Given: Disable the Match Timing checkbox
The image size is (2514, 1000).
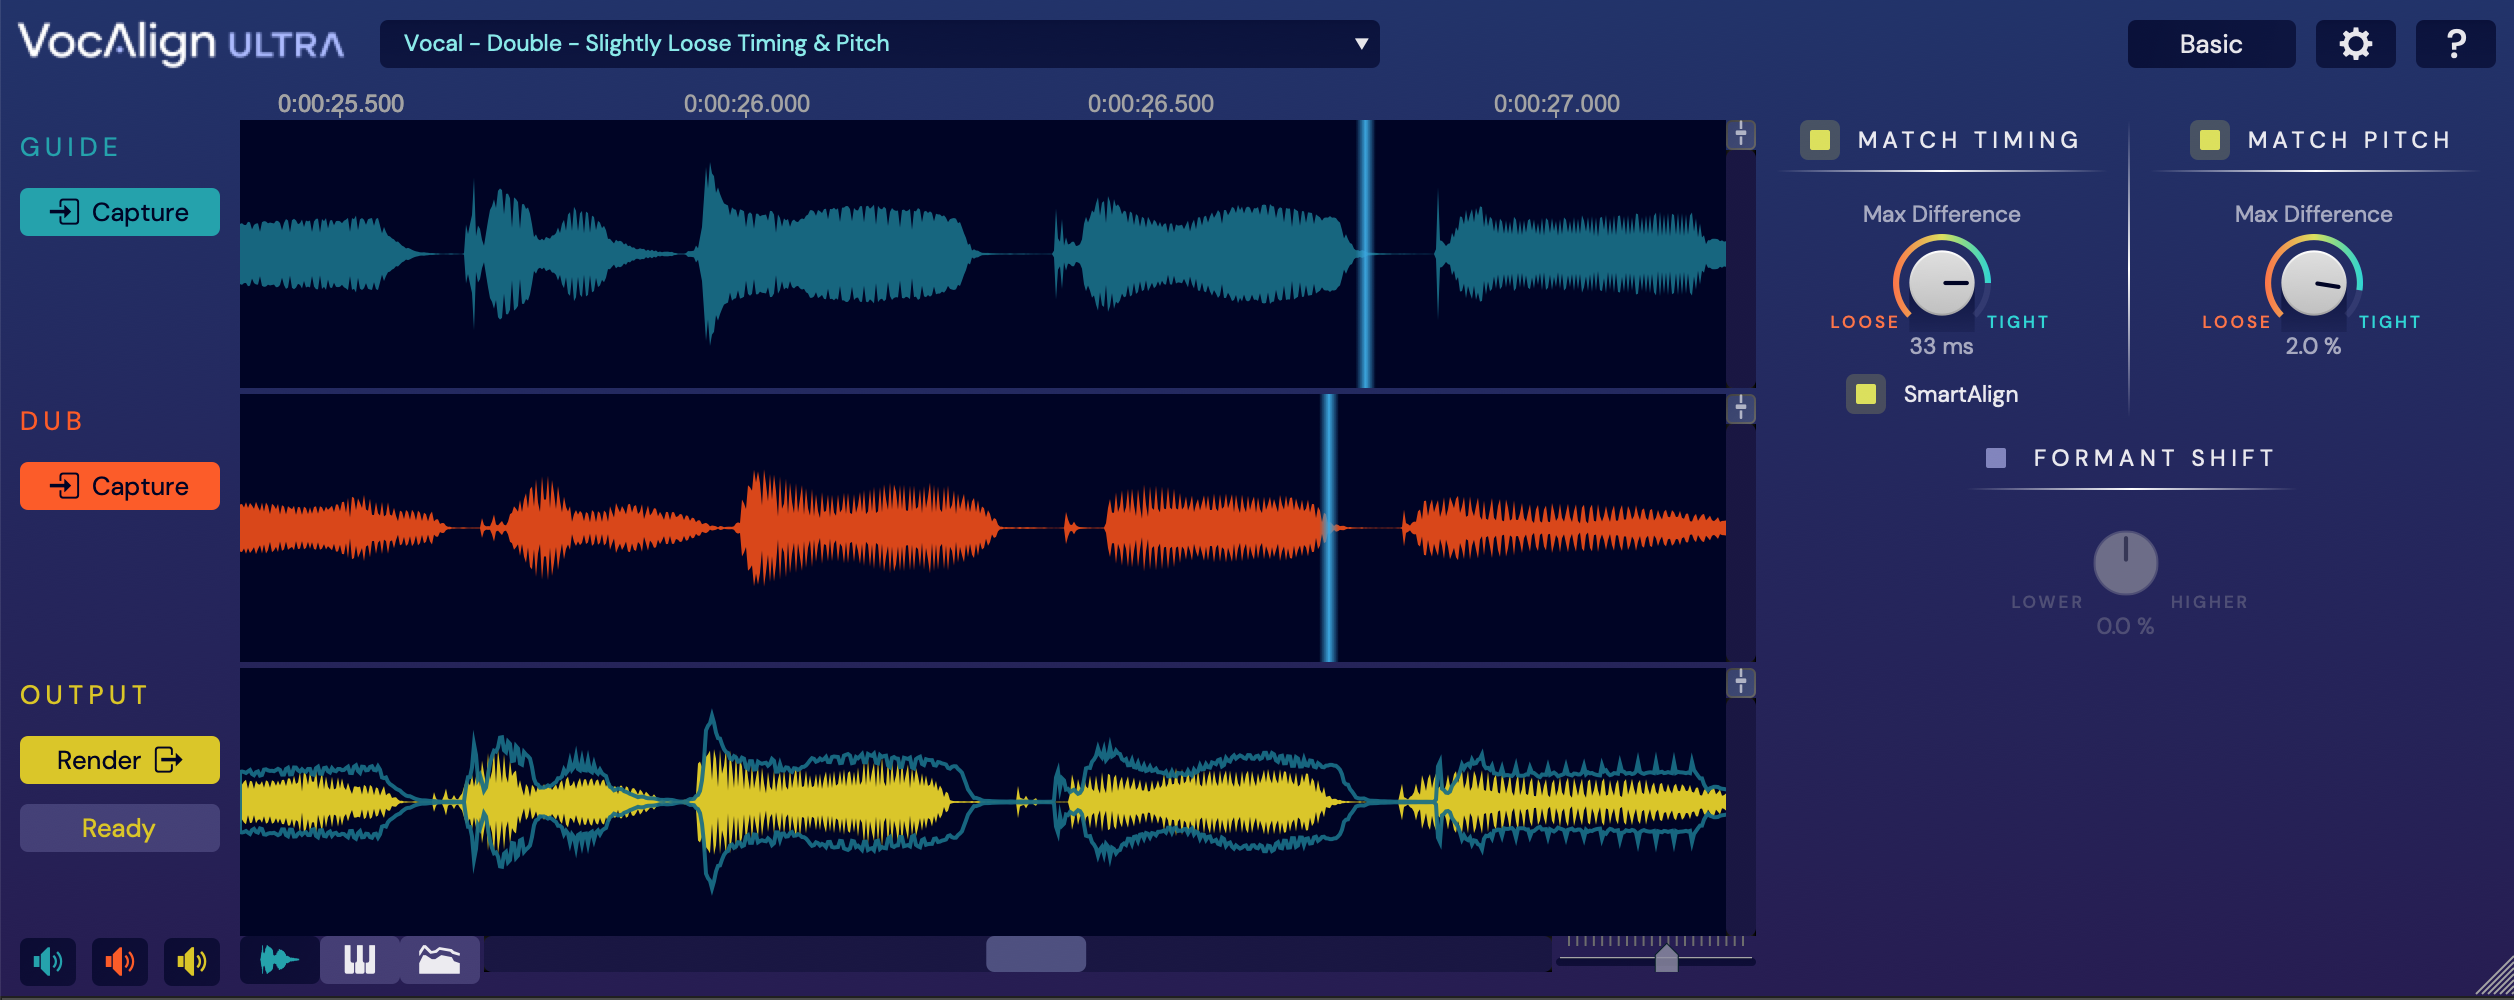Looking at the screenshot, I should [1820, 140].
